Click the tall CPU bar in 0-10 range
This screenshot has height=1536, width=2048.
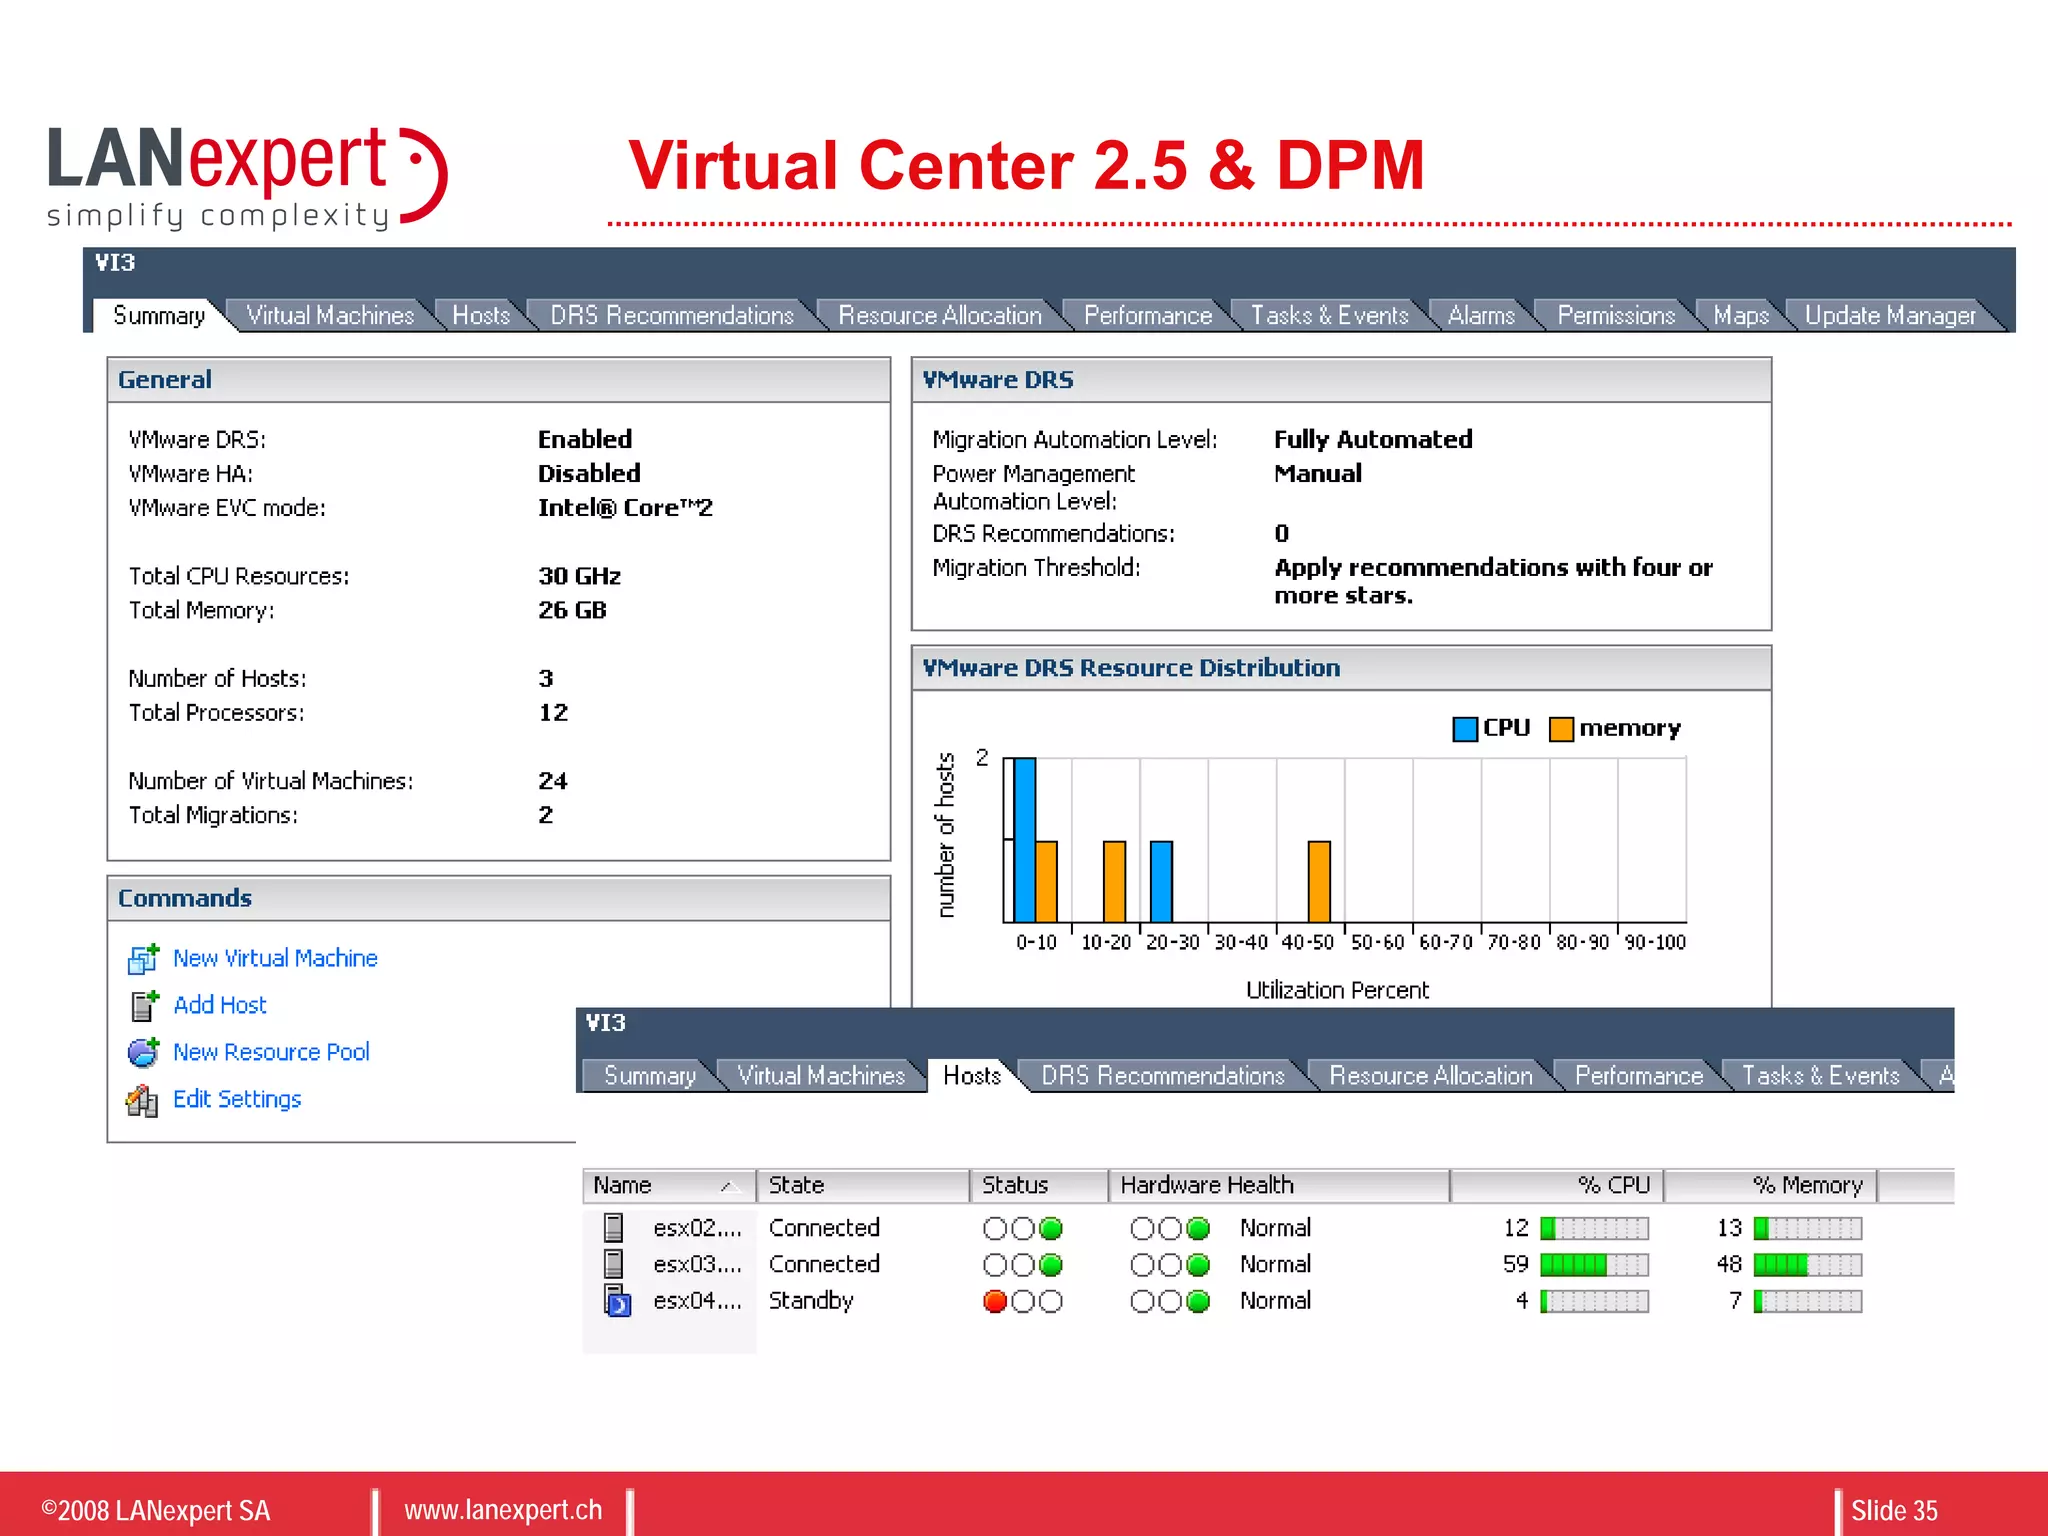[x=1025, y=840]
